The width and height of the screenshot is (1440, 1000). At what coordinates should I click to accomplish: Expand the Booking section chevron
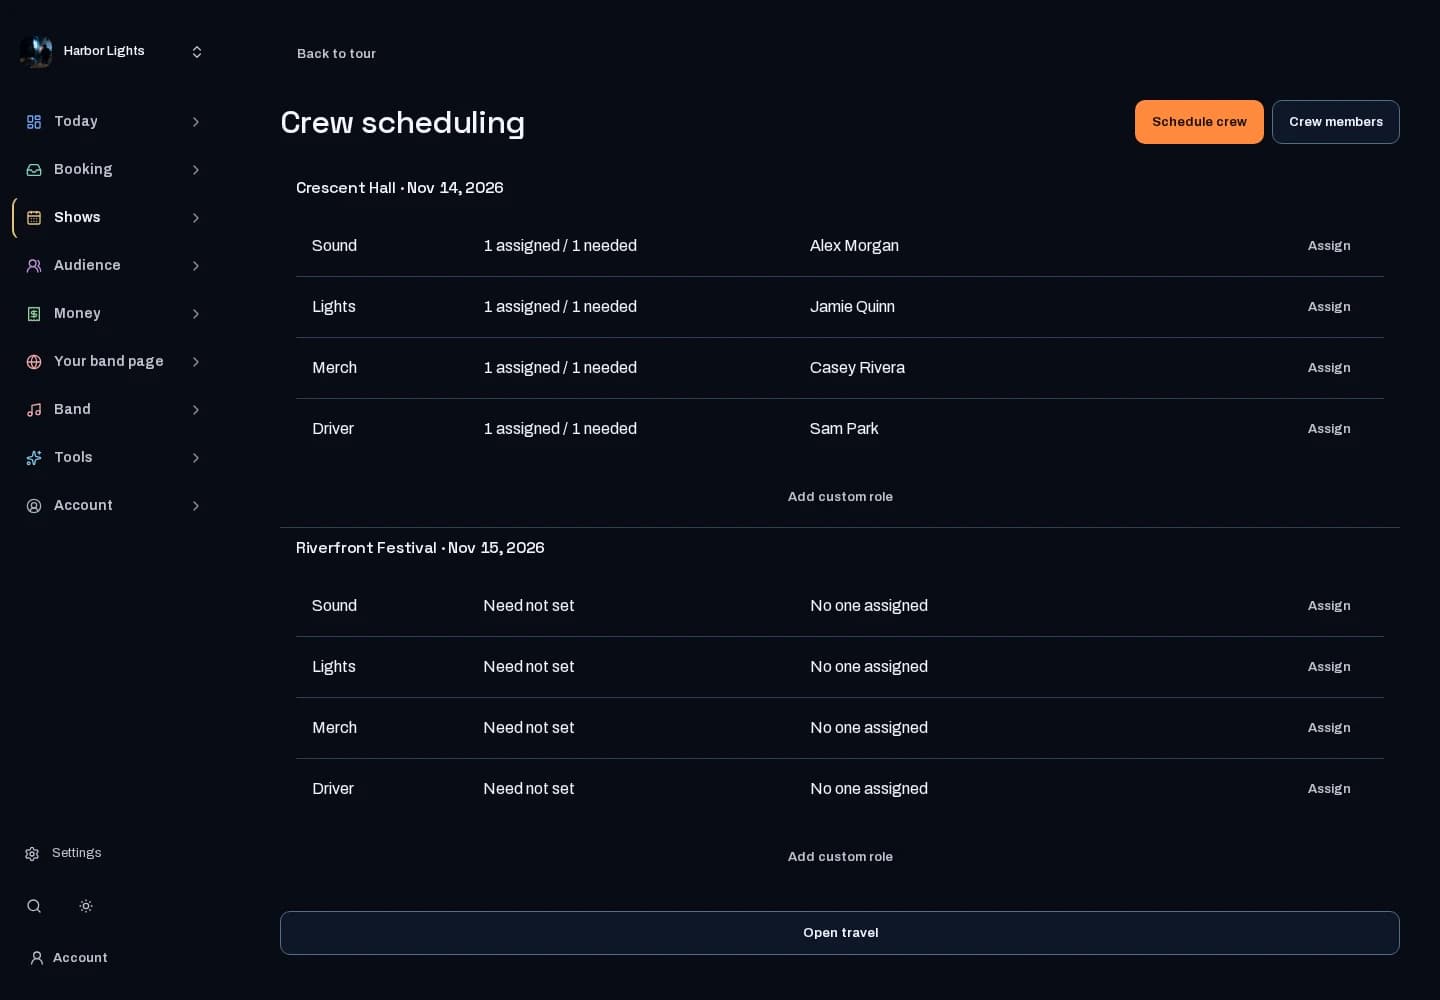196,170
